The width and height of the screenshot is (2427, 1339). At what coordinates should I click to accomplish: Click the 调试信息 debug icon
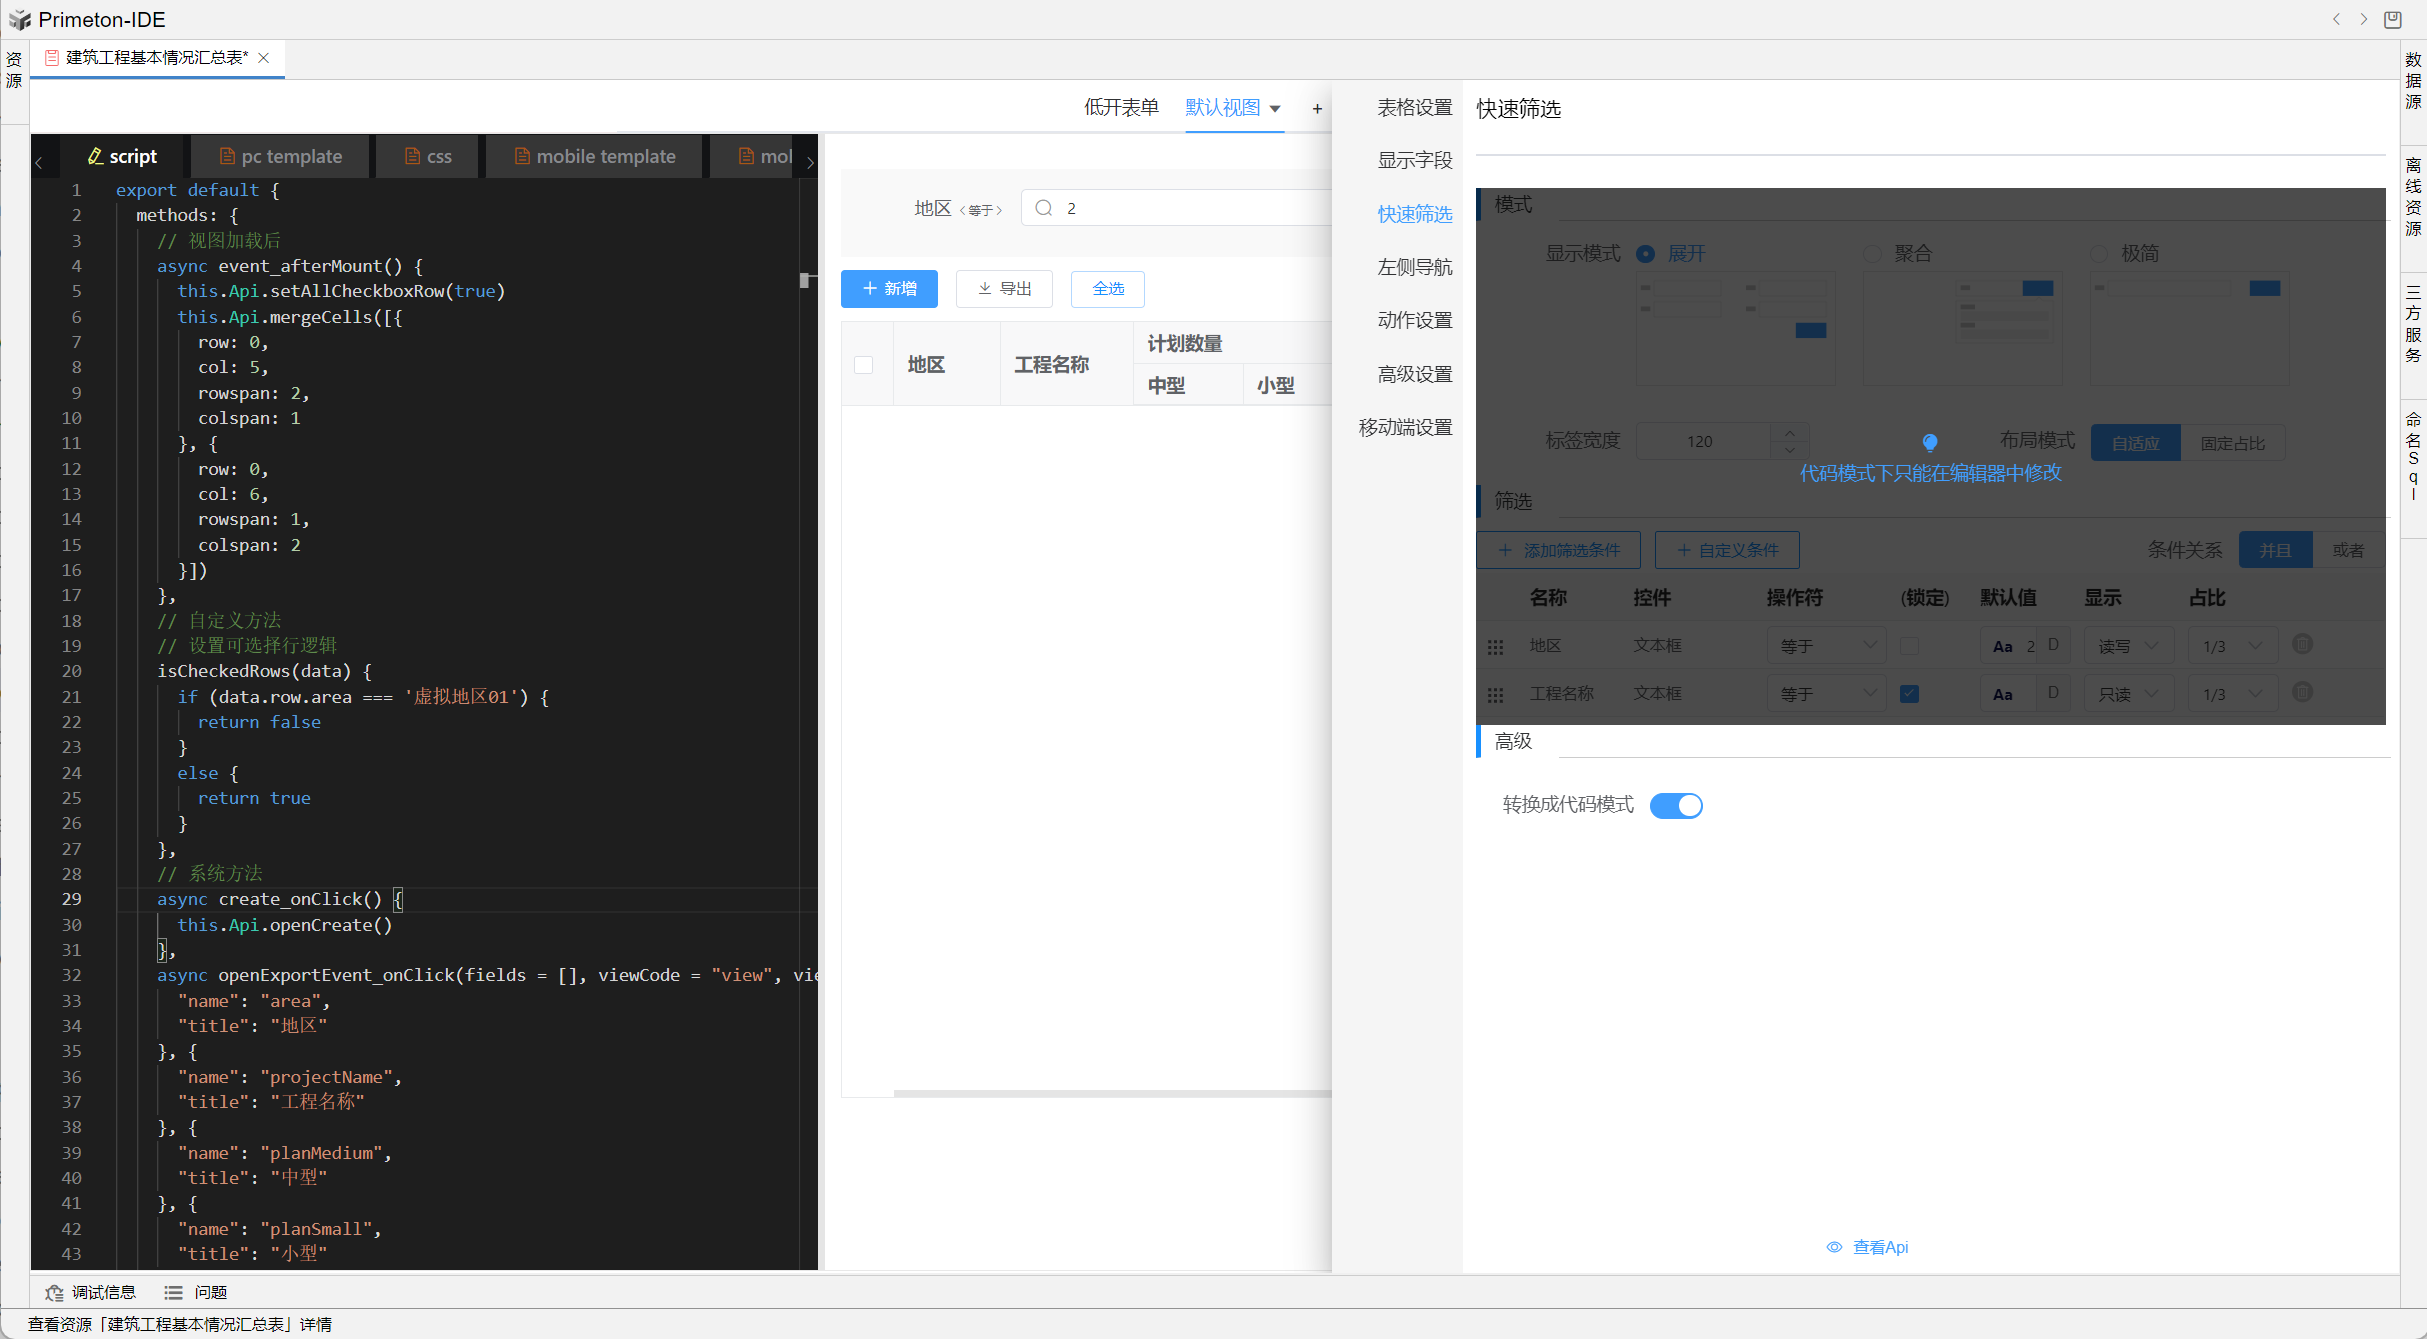(x=54, y=1293)
